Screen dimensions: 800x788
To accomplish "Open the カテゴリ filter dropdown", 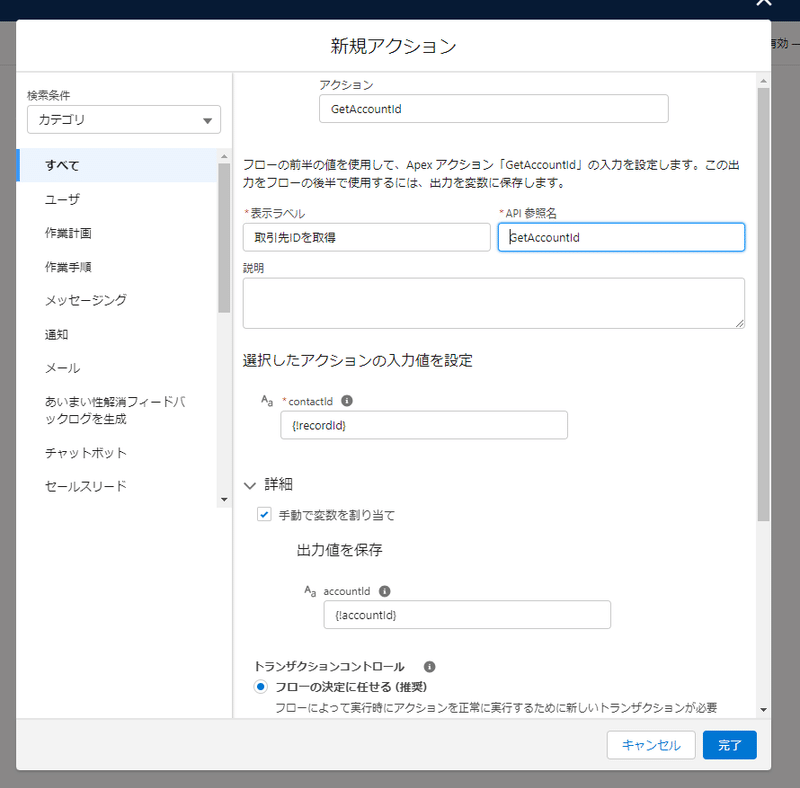I will coord(123,118).
